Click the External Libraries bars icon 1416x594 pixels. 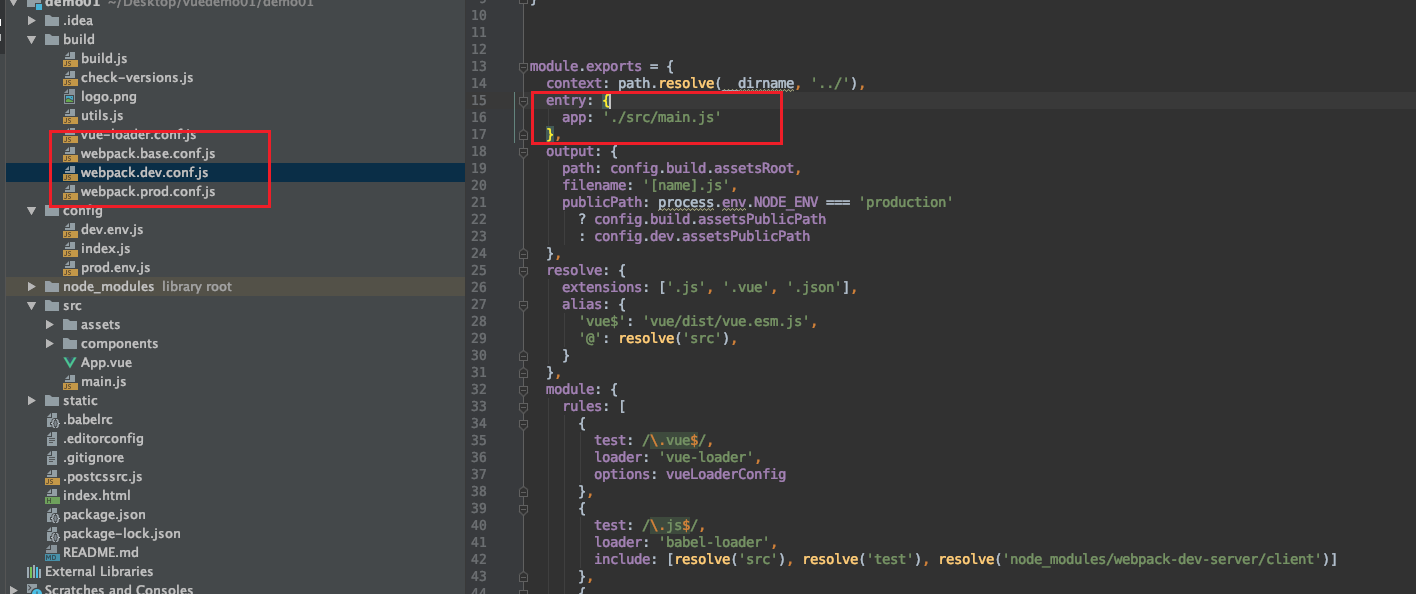pyautogui.click(x=34, y=572)
